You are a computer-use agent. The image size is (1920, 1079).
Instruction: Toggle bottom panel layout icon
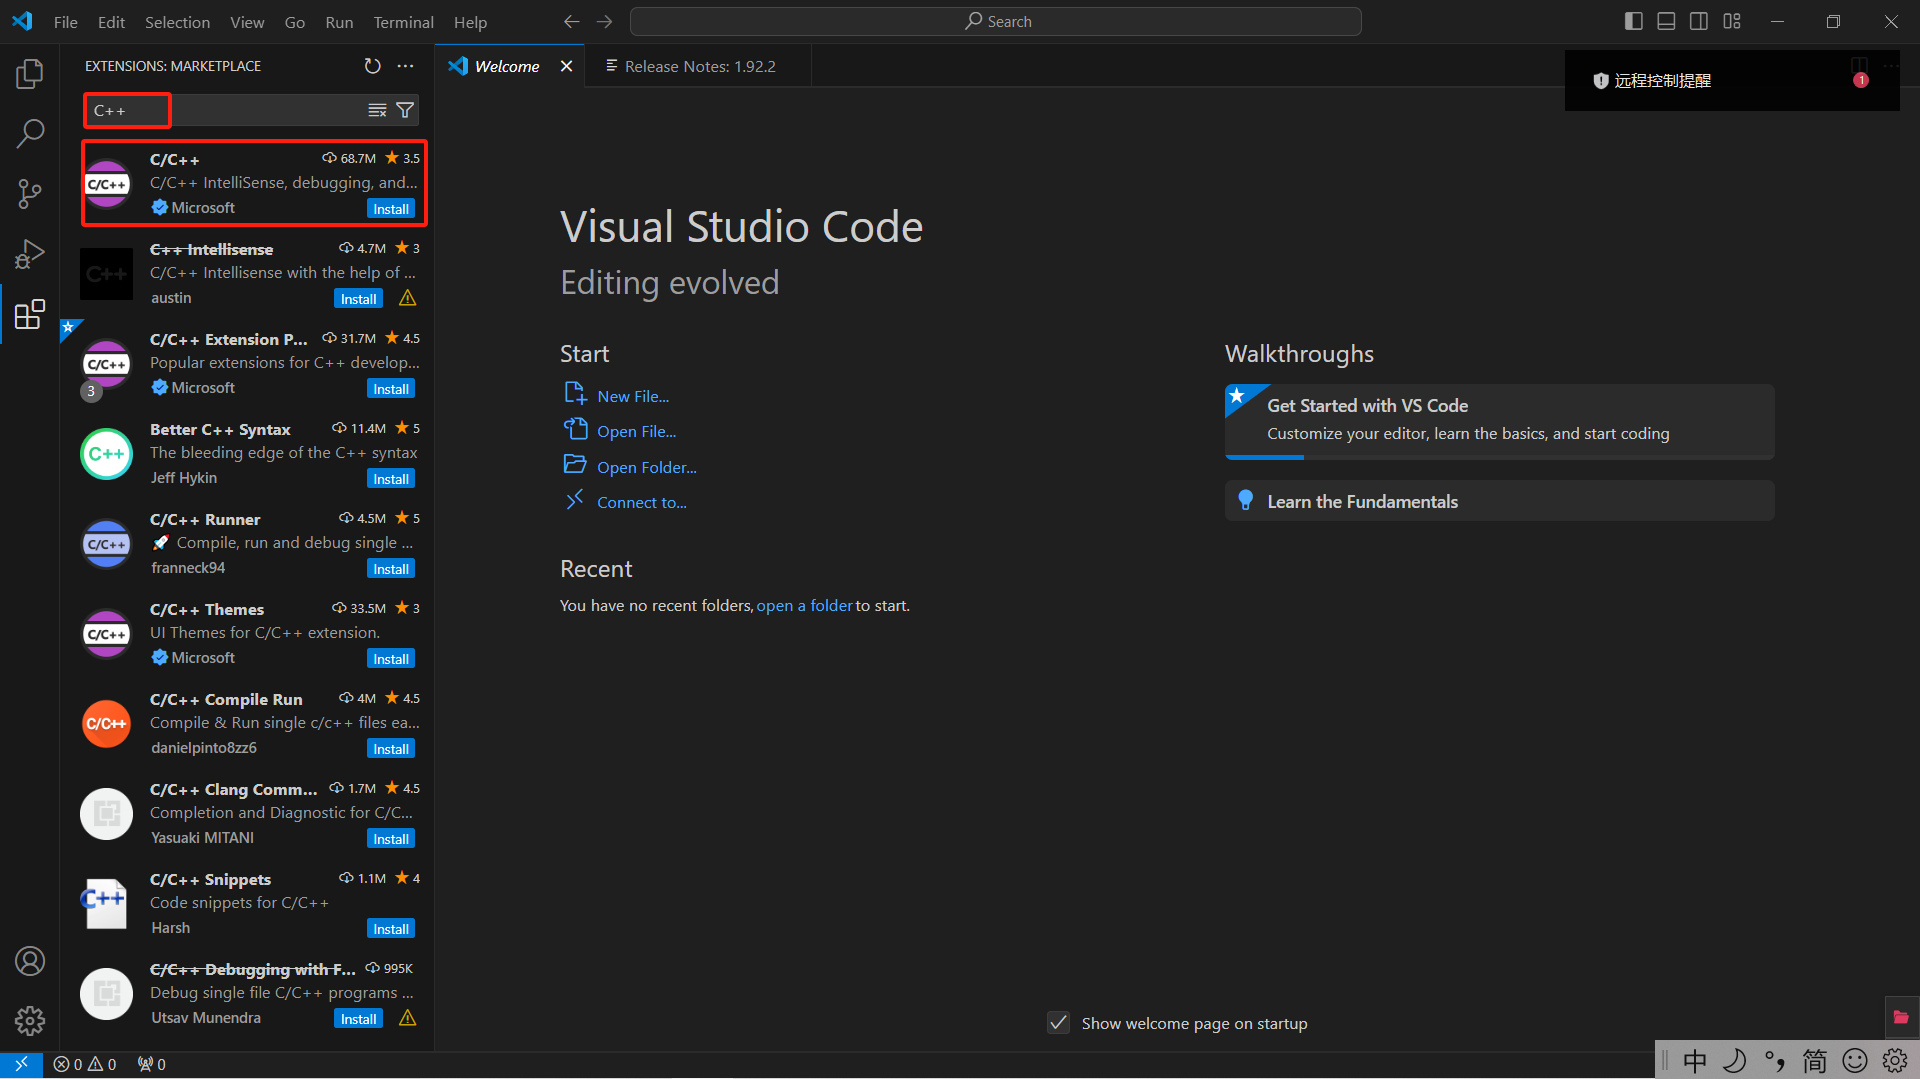pyautogui.click(x=1666, y=22)
